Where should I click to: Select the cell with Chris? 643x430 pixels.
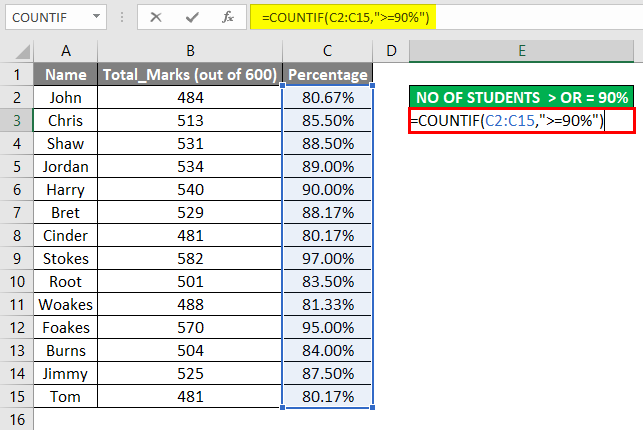(x=66, y=121)
